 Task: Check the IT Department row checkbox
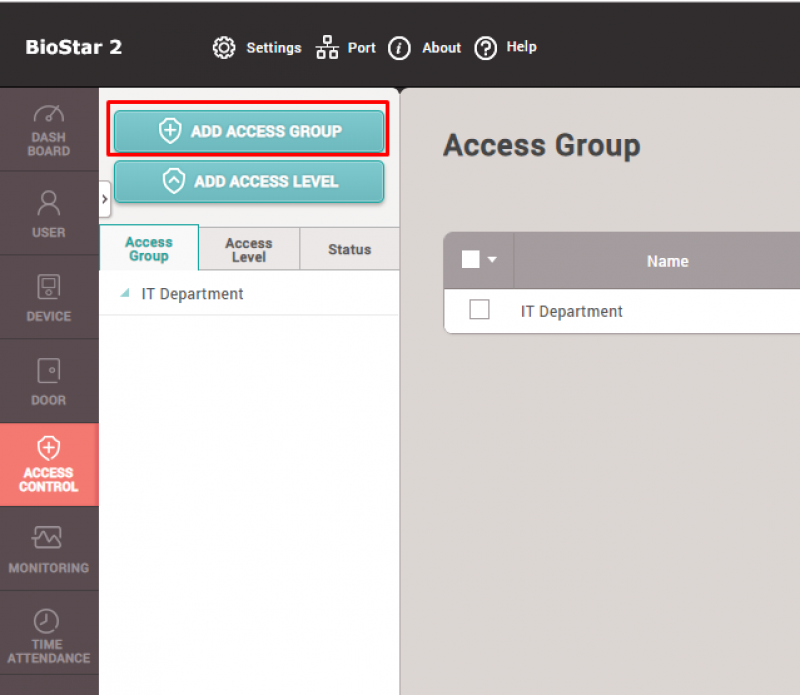[479, 310]
